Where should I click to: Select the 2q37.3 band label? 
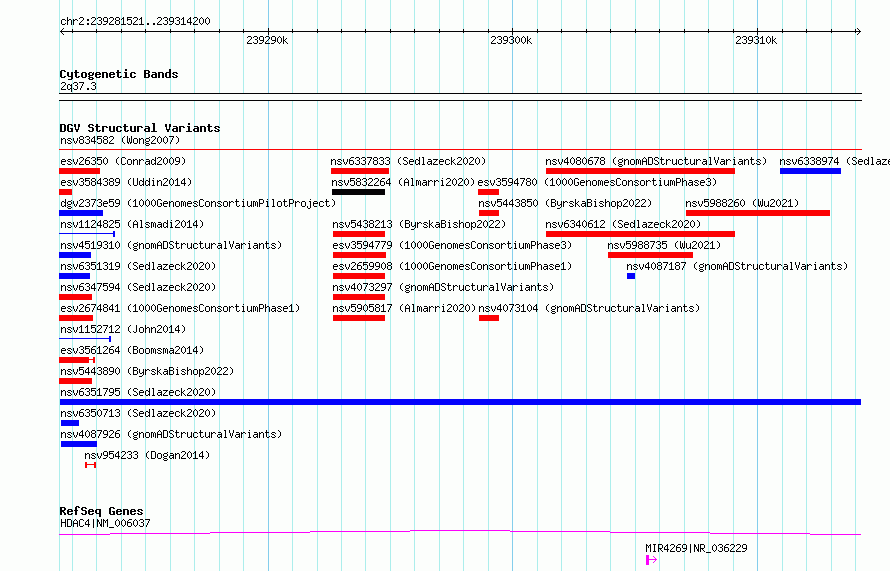click(78, 86)
